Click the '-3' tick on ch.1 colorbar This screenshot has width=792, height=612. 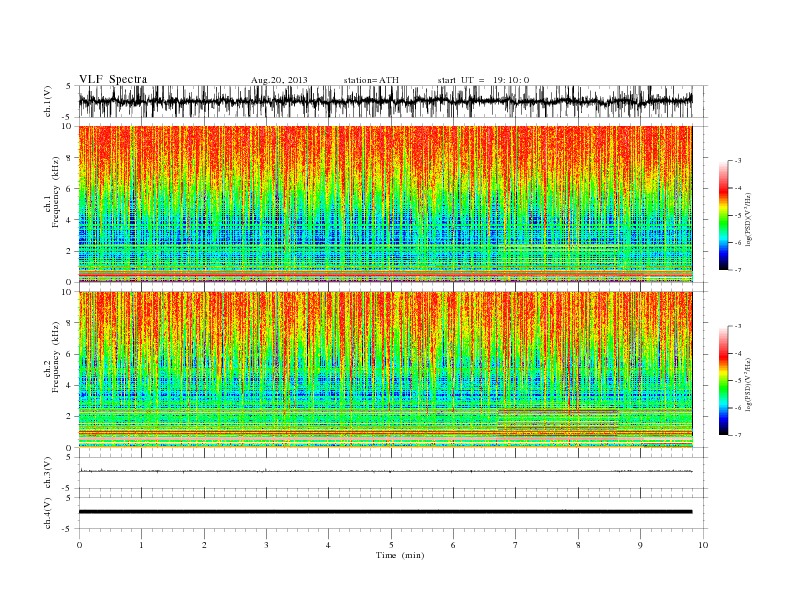pos(737,161)
